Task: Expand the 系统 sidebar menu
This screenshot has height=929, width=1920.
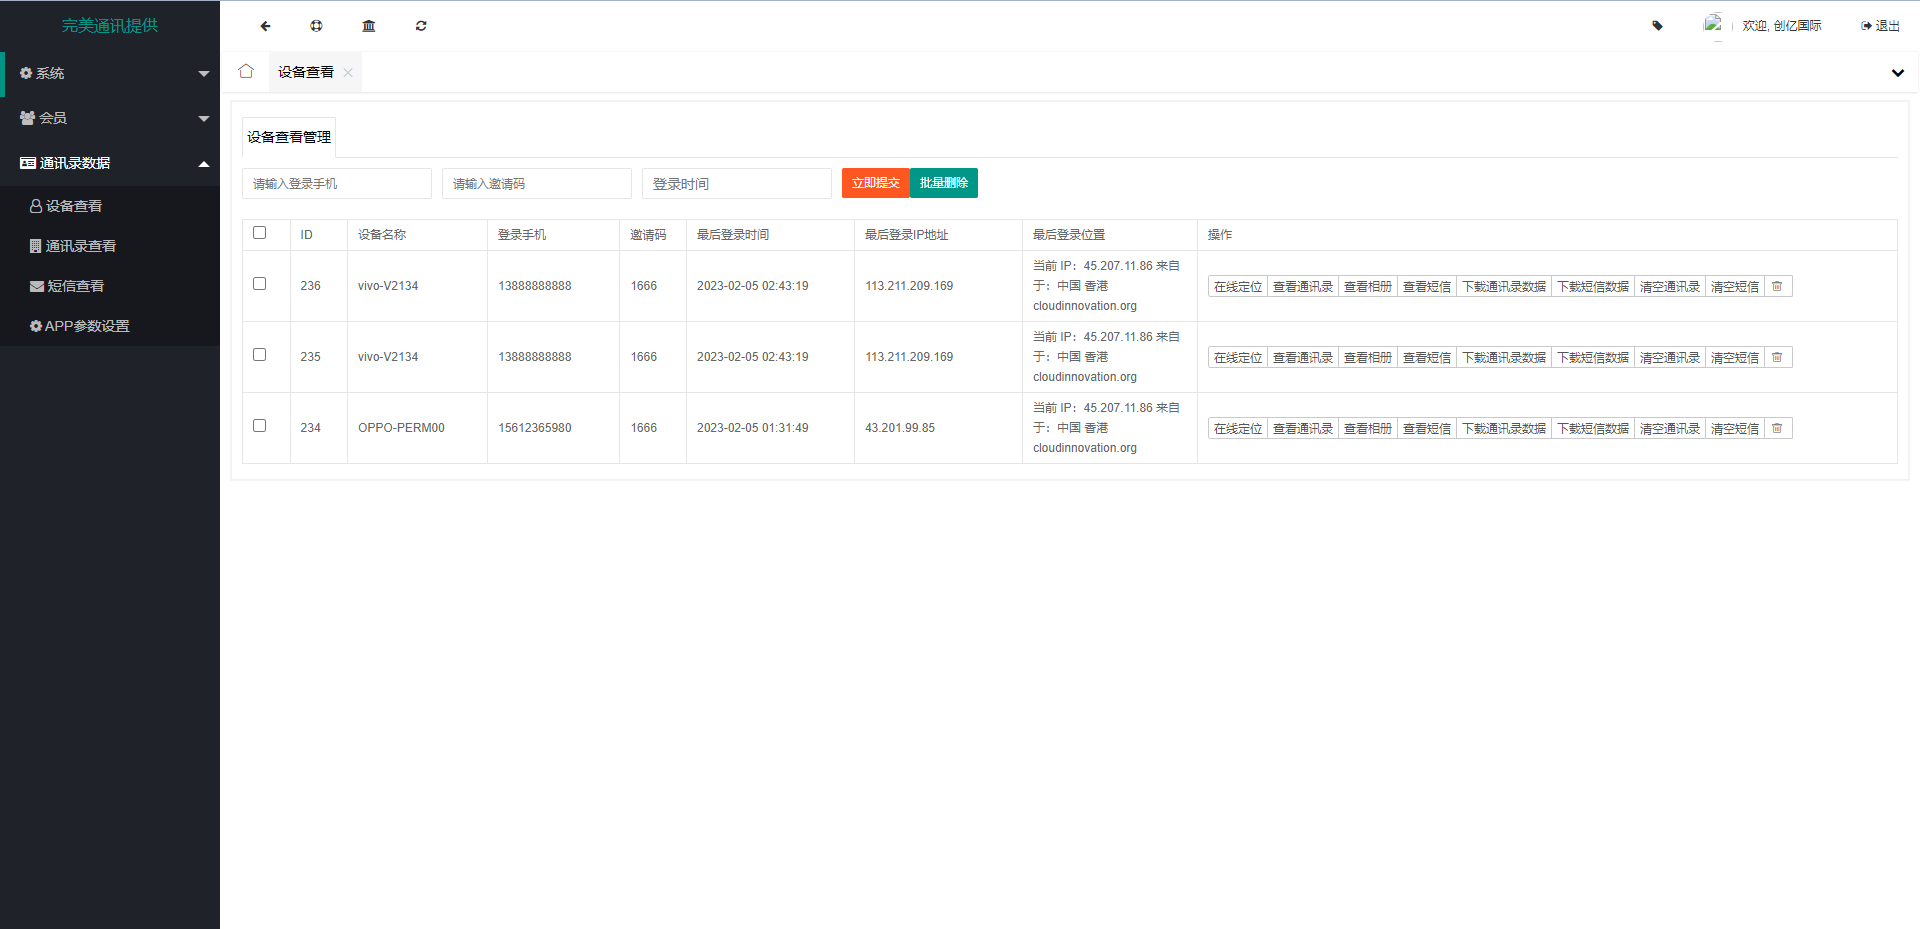Action: [110, 73]
